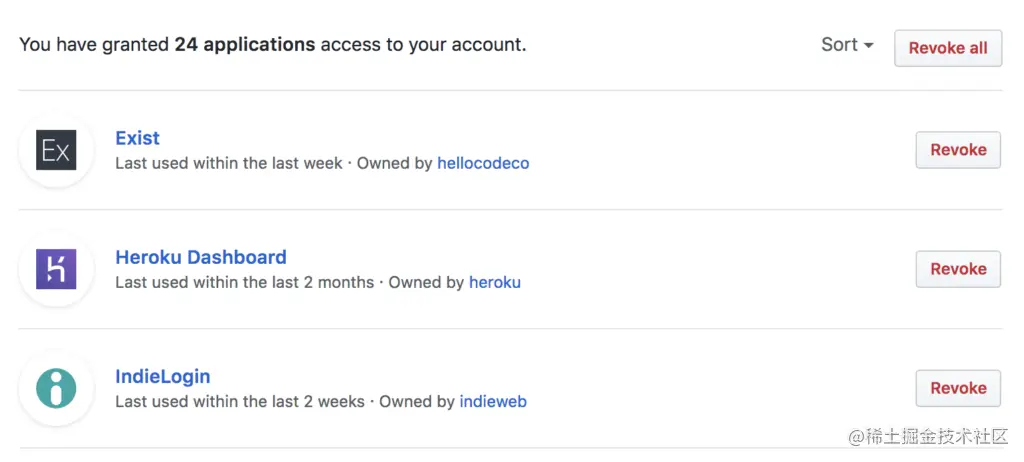
Task: Revoke access for the Exist application
Action: click(958, 150)
